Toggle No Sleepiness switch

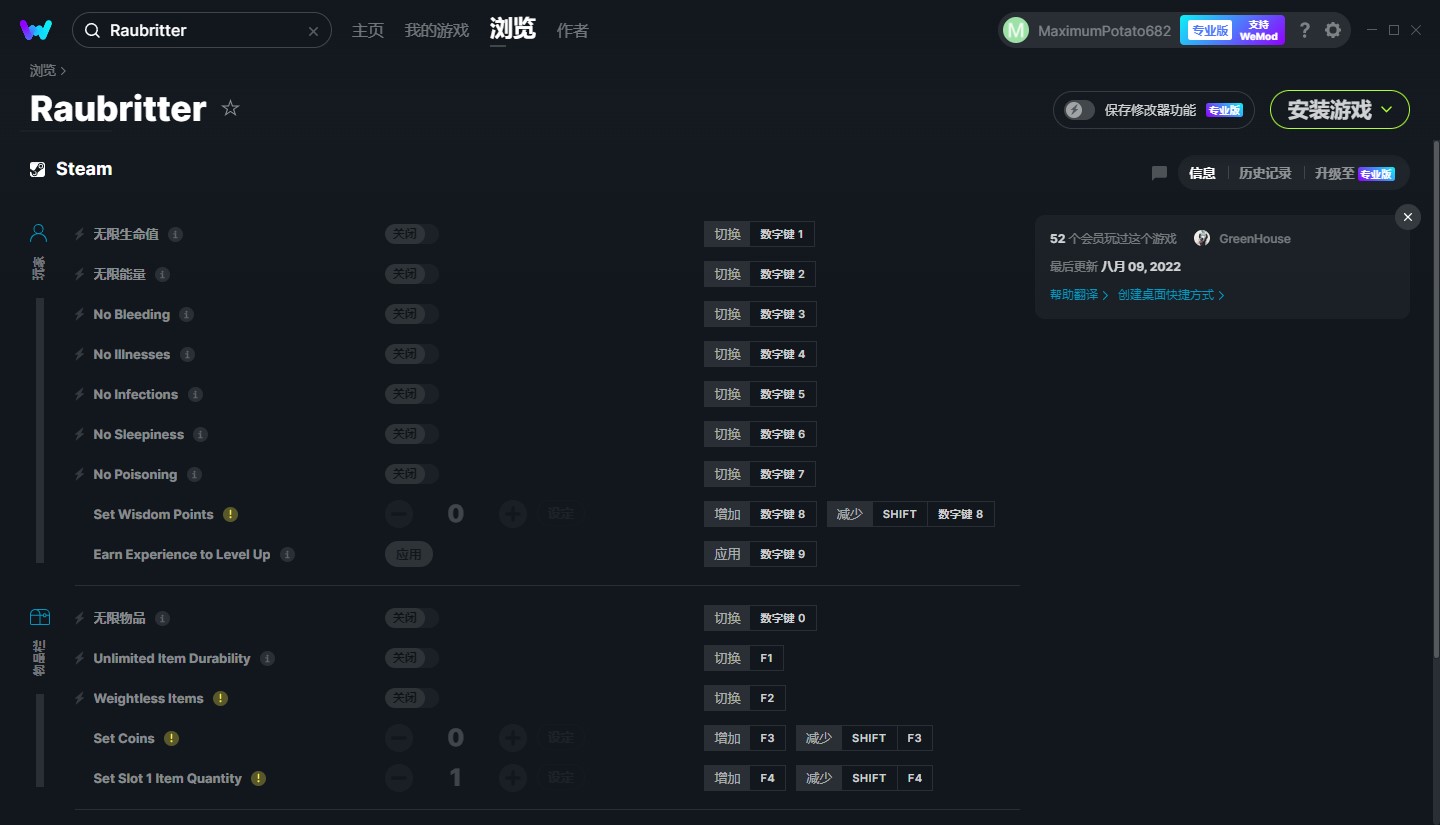pos(411,434)
